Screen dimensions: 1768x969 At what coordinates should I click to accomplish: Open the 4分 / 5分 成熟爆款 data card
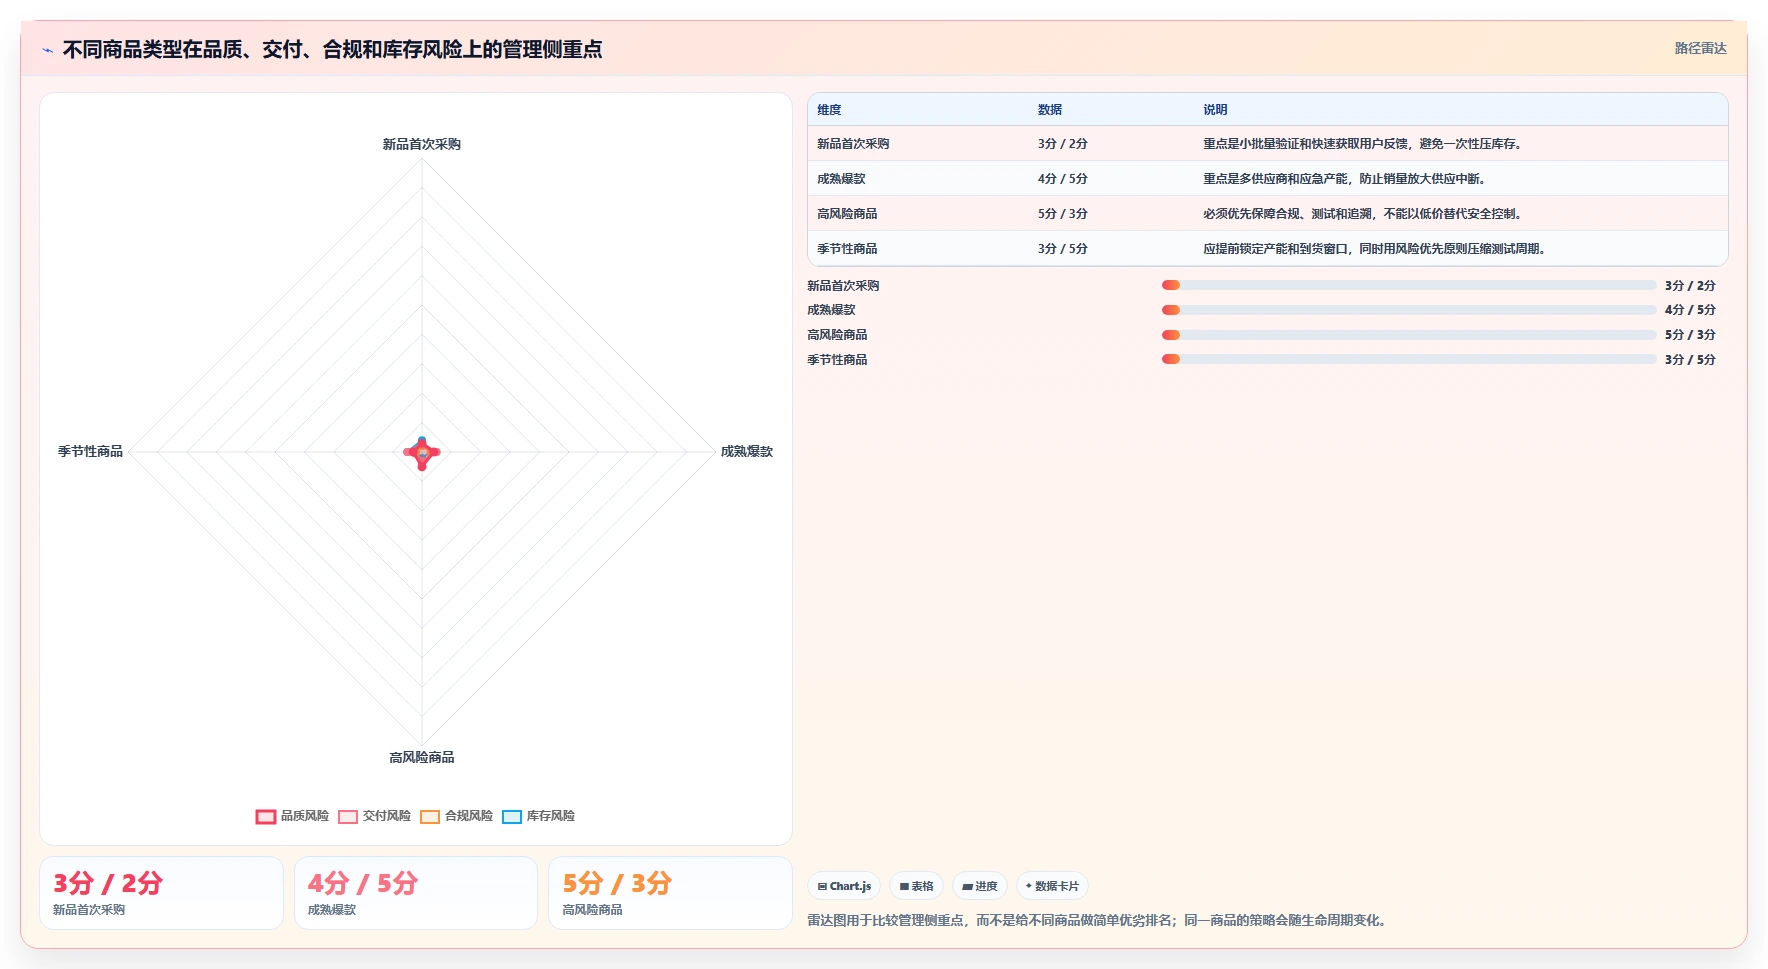[x=416, y=893]
